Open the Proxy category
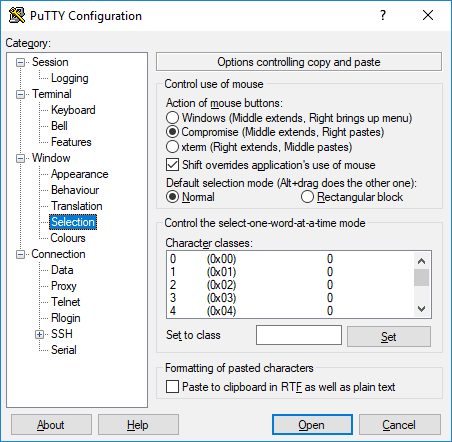452x442 pixels. 64,286
